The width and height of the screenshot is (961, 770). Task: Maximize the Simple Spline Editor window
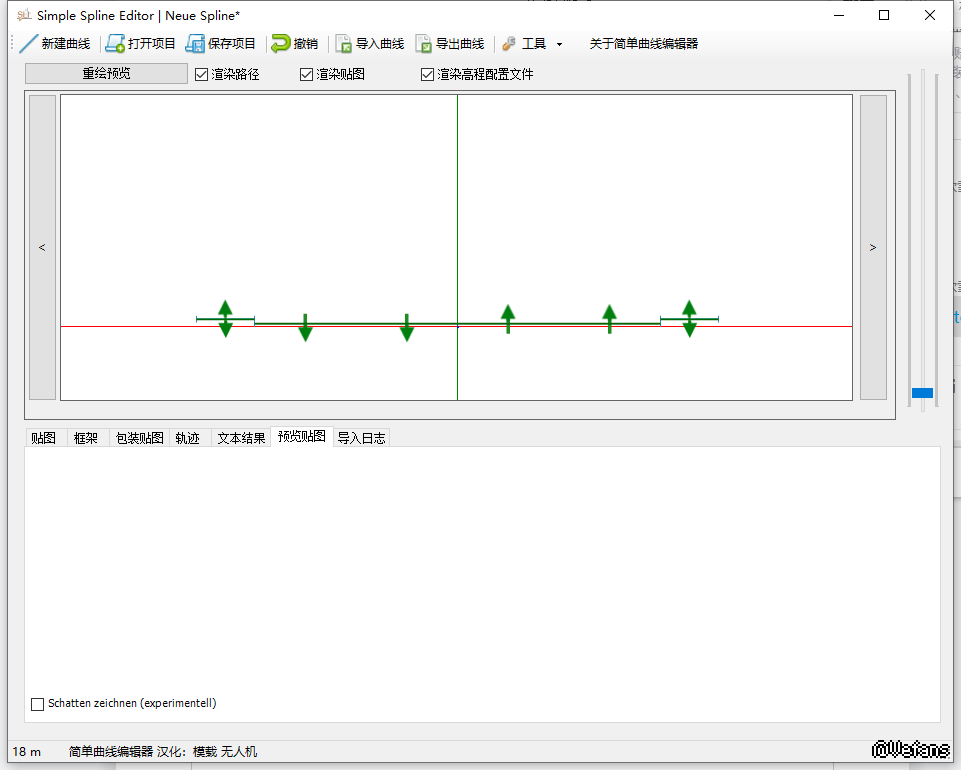click(x=884, y=15)
